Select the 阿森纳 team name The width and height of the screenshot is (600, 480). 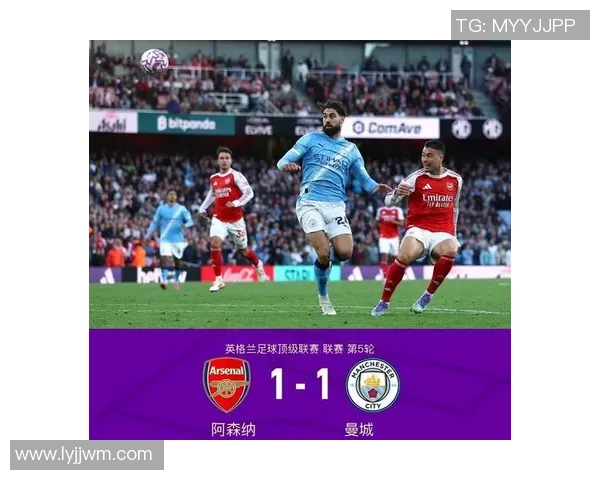point(233,429)
